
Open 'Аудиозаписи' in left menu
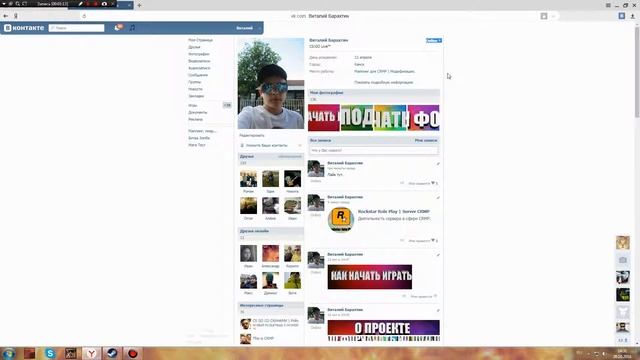pos(199,68)
